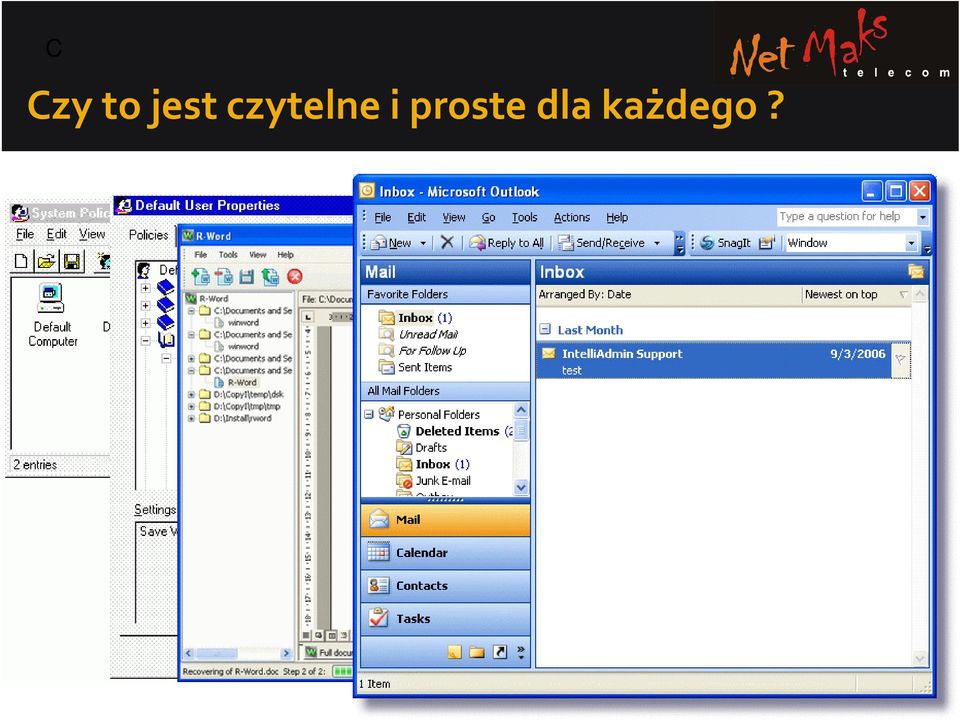Select the Unread Mail search folder
Image resolution: width=960 pixels, height=720 pixels.
click(419, 334)
